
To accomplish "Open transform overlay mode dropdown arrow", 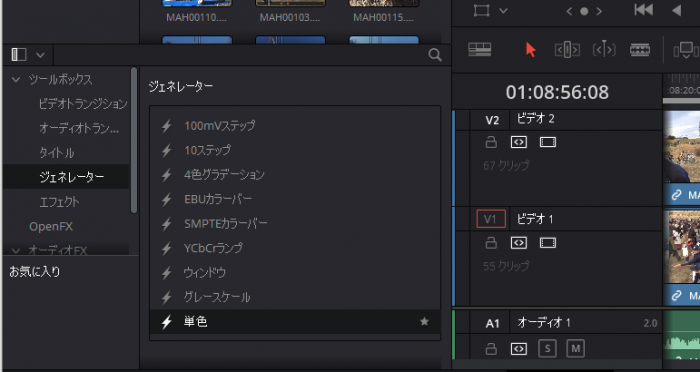I will (503, 11).
